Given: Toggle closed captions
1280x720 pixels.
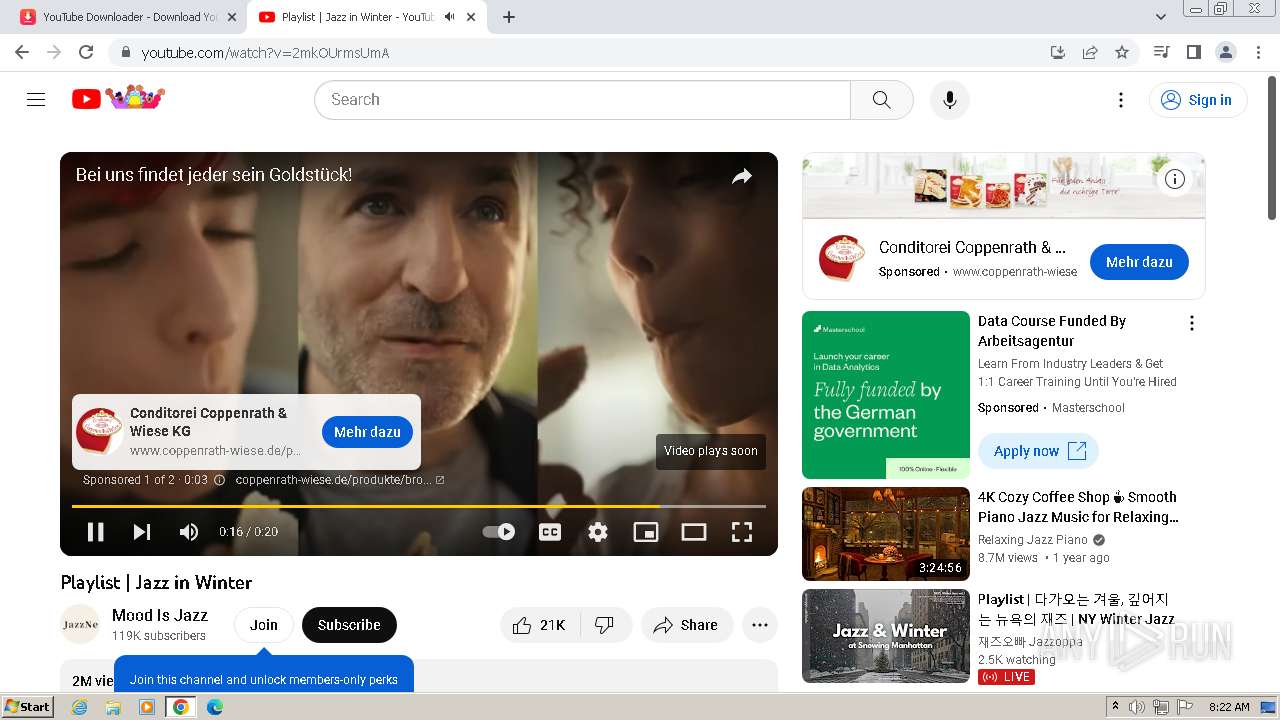Looking at the screenshot, I should 550,532.
